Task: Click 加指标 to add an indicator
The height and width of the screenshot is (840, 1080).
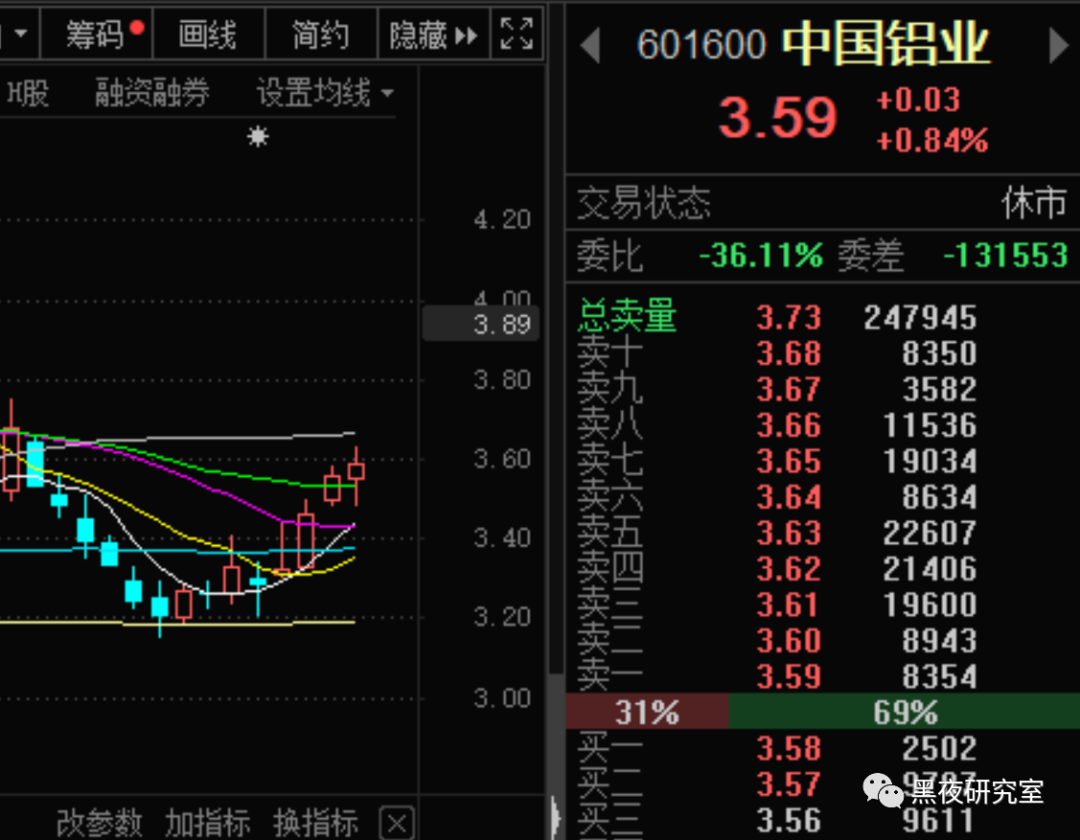Action: pyautogui.click(x=207, y=823)
